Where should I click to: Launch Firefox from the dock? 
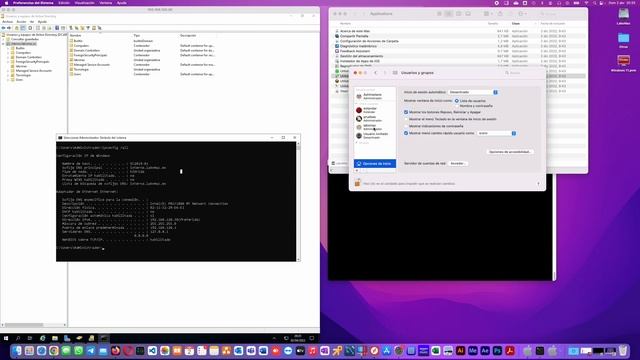[116, 351]
